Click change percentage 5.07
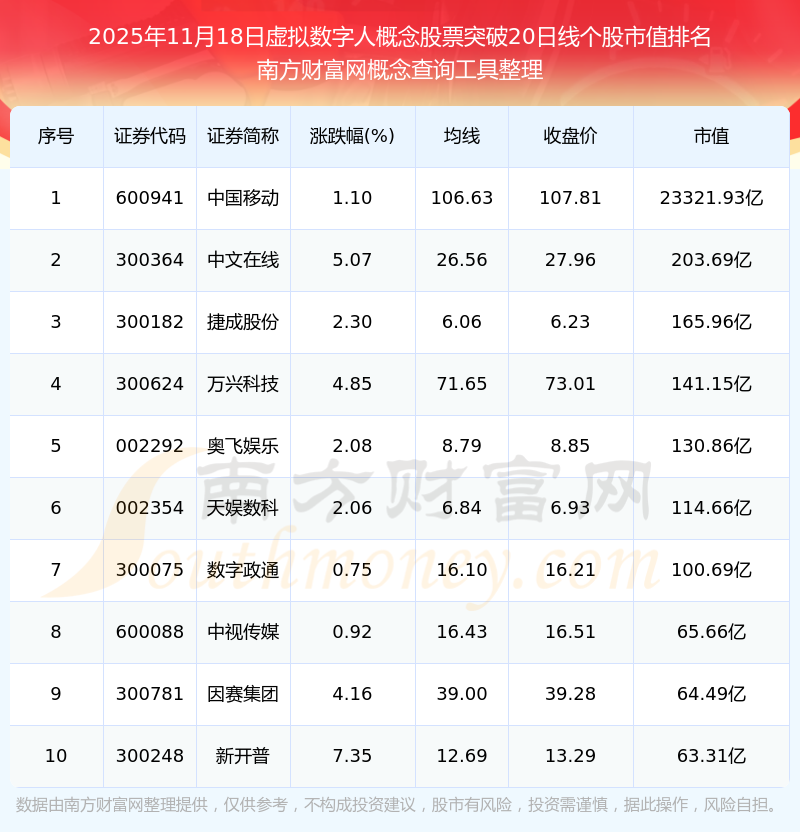Image resolution: width=800 pixels, height=832 pixels. [352, 260]
